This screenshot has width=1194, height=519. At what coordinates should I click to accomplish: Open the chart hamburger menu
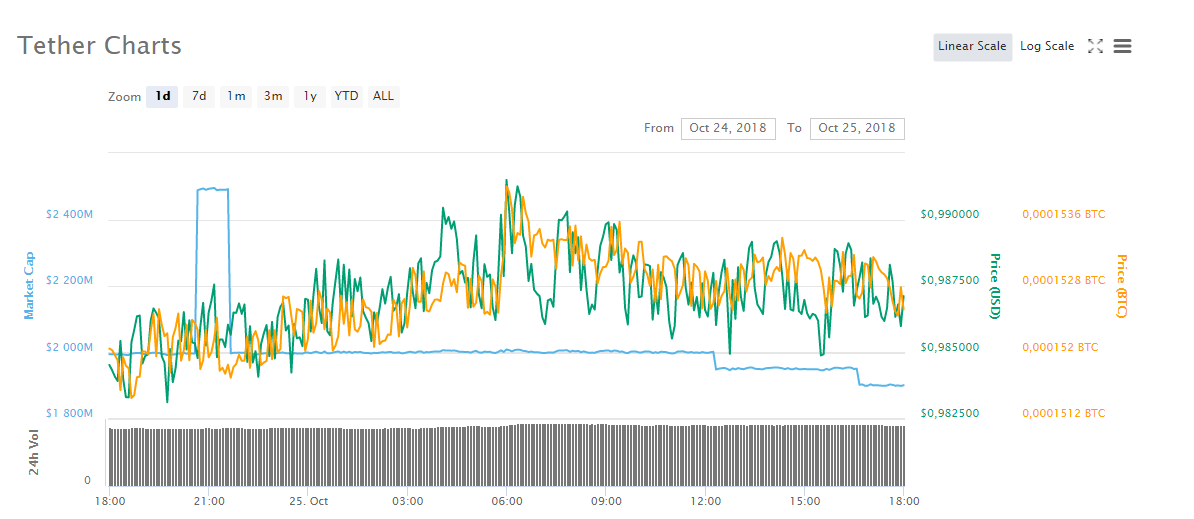tap(1122, 46)
